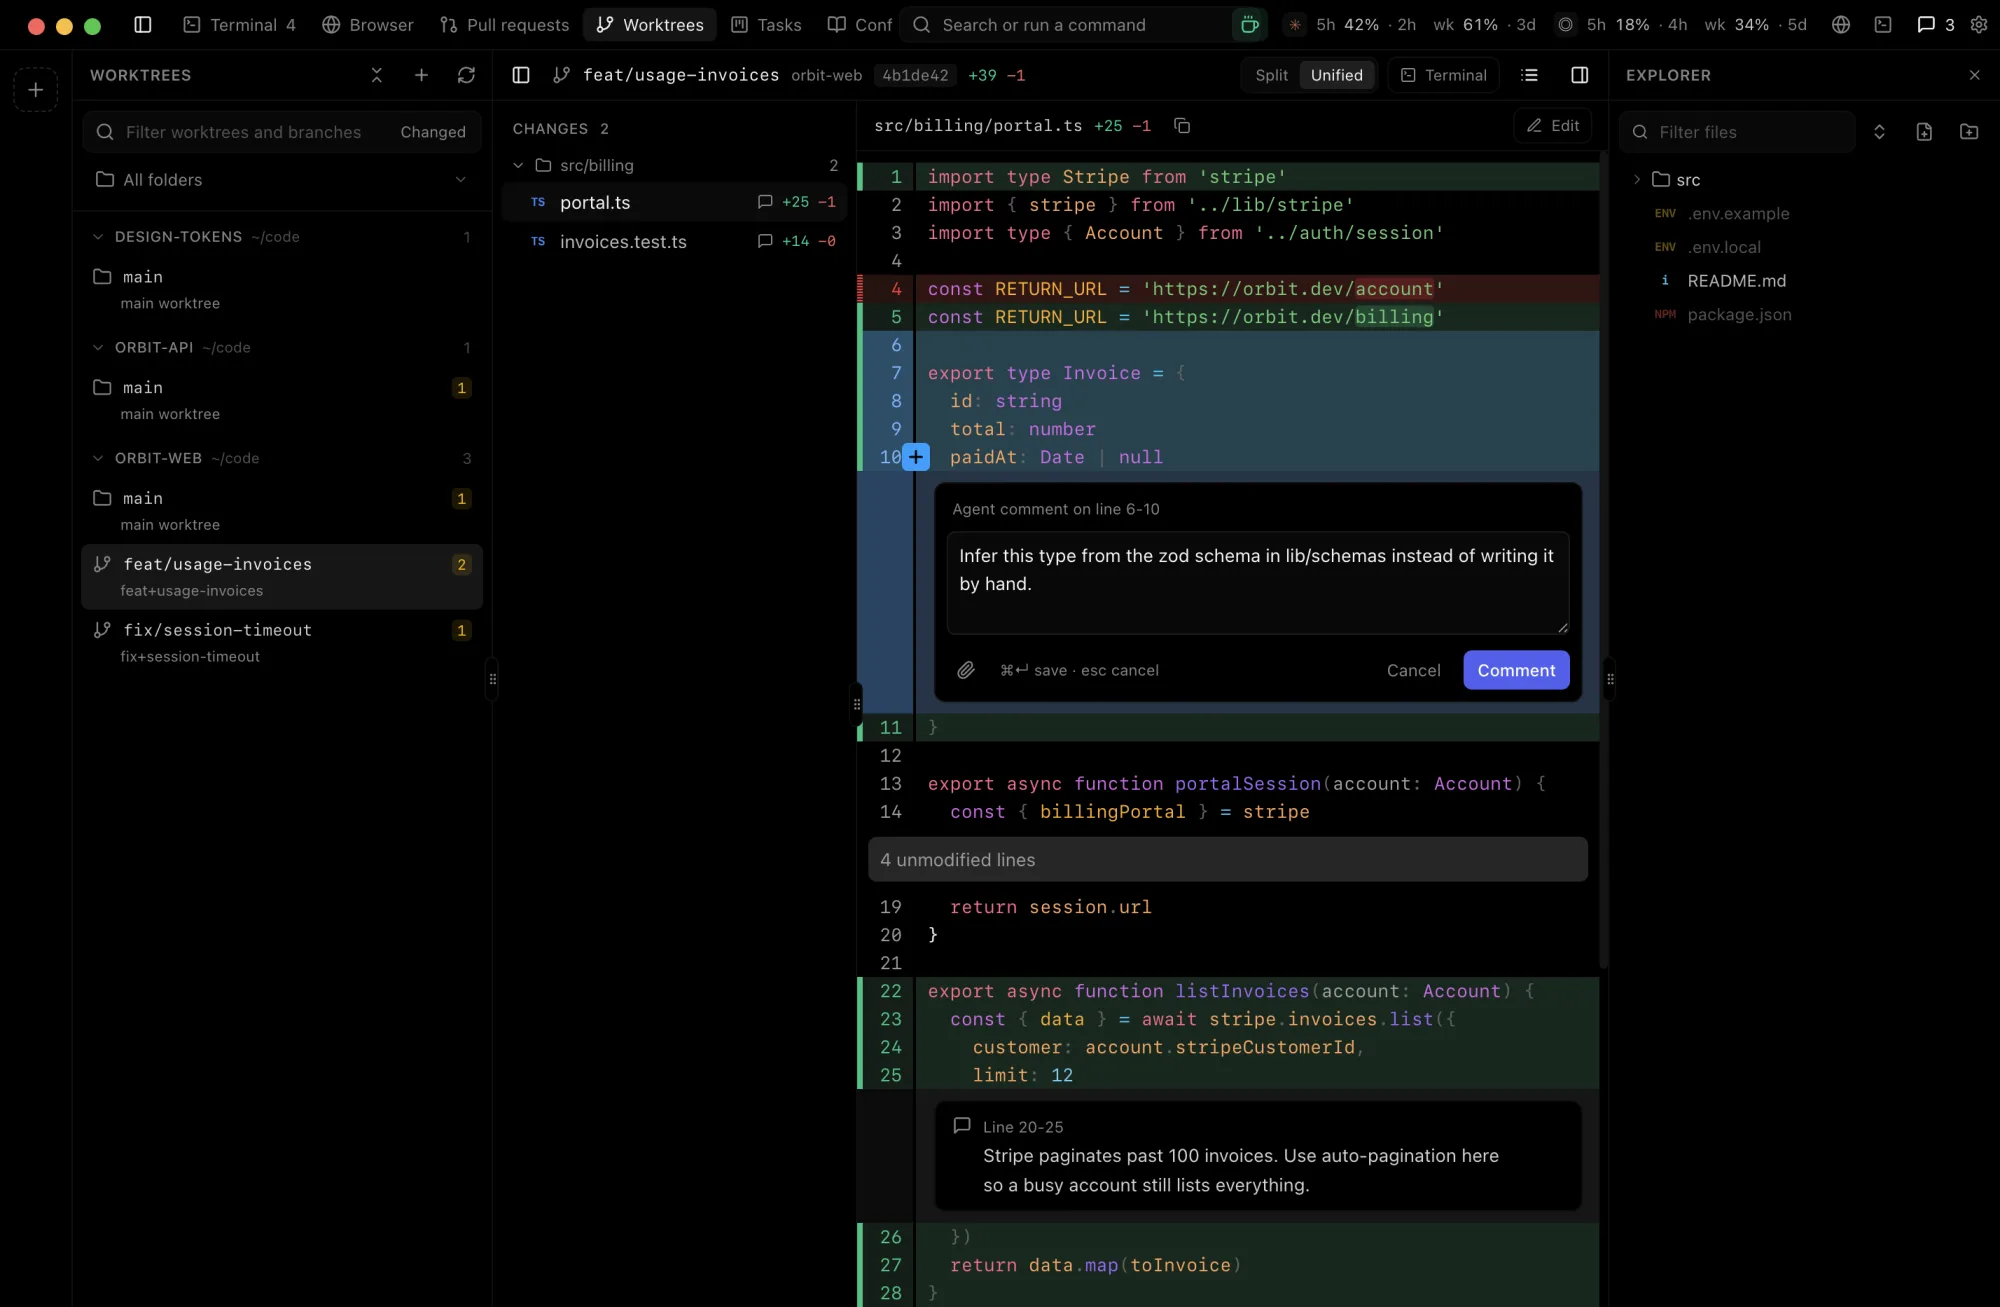Viewport: 2000px width, 1307px height.
Task: Open settings gear icon
Action: point(1979,25)
